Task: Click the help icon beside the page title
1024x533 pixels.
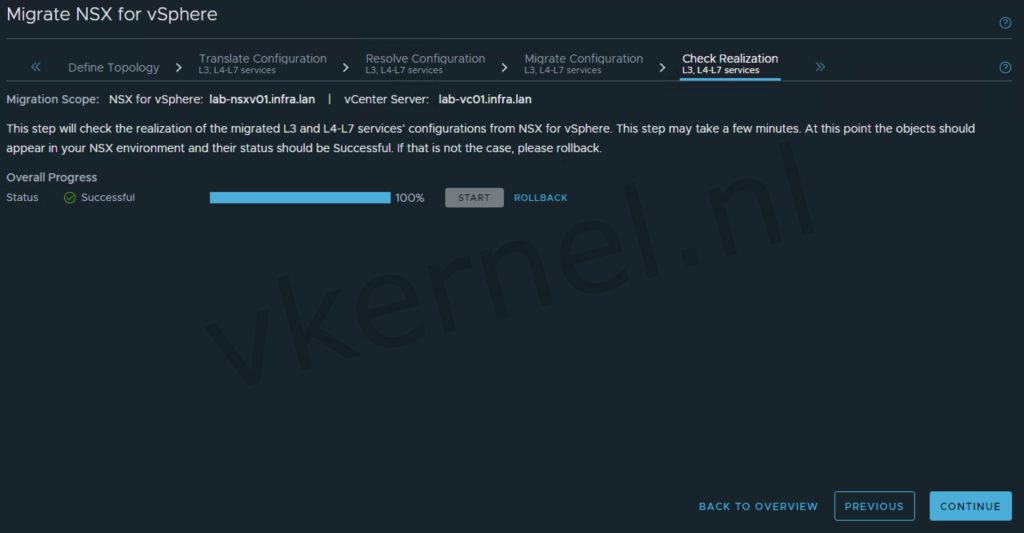Action: click(x=1005, y=23)
